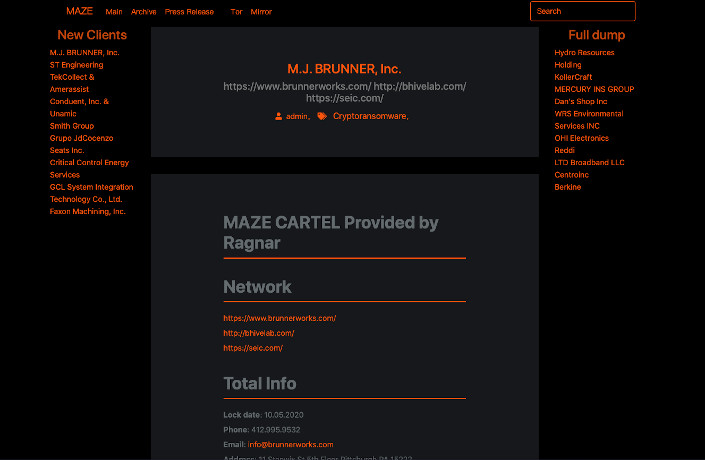Image resolution: width=705 pixels, height=460 pixels.
Task: Go to Press Release page
Action: point(189,12)
